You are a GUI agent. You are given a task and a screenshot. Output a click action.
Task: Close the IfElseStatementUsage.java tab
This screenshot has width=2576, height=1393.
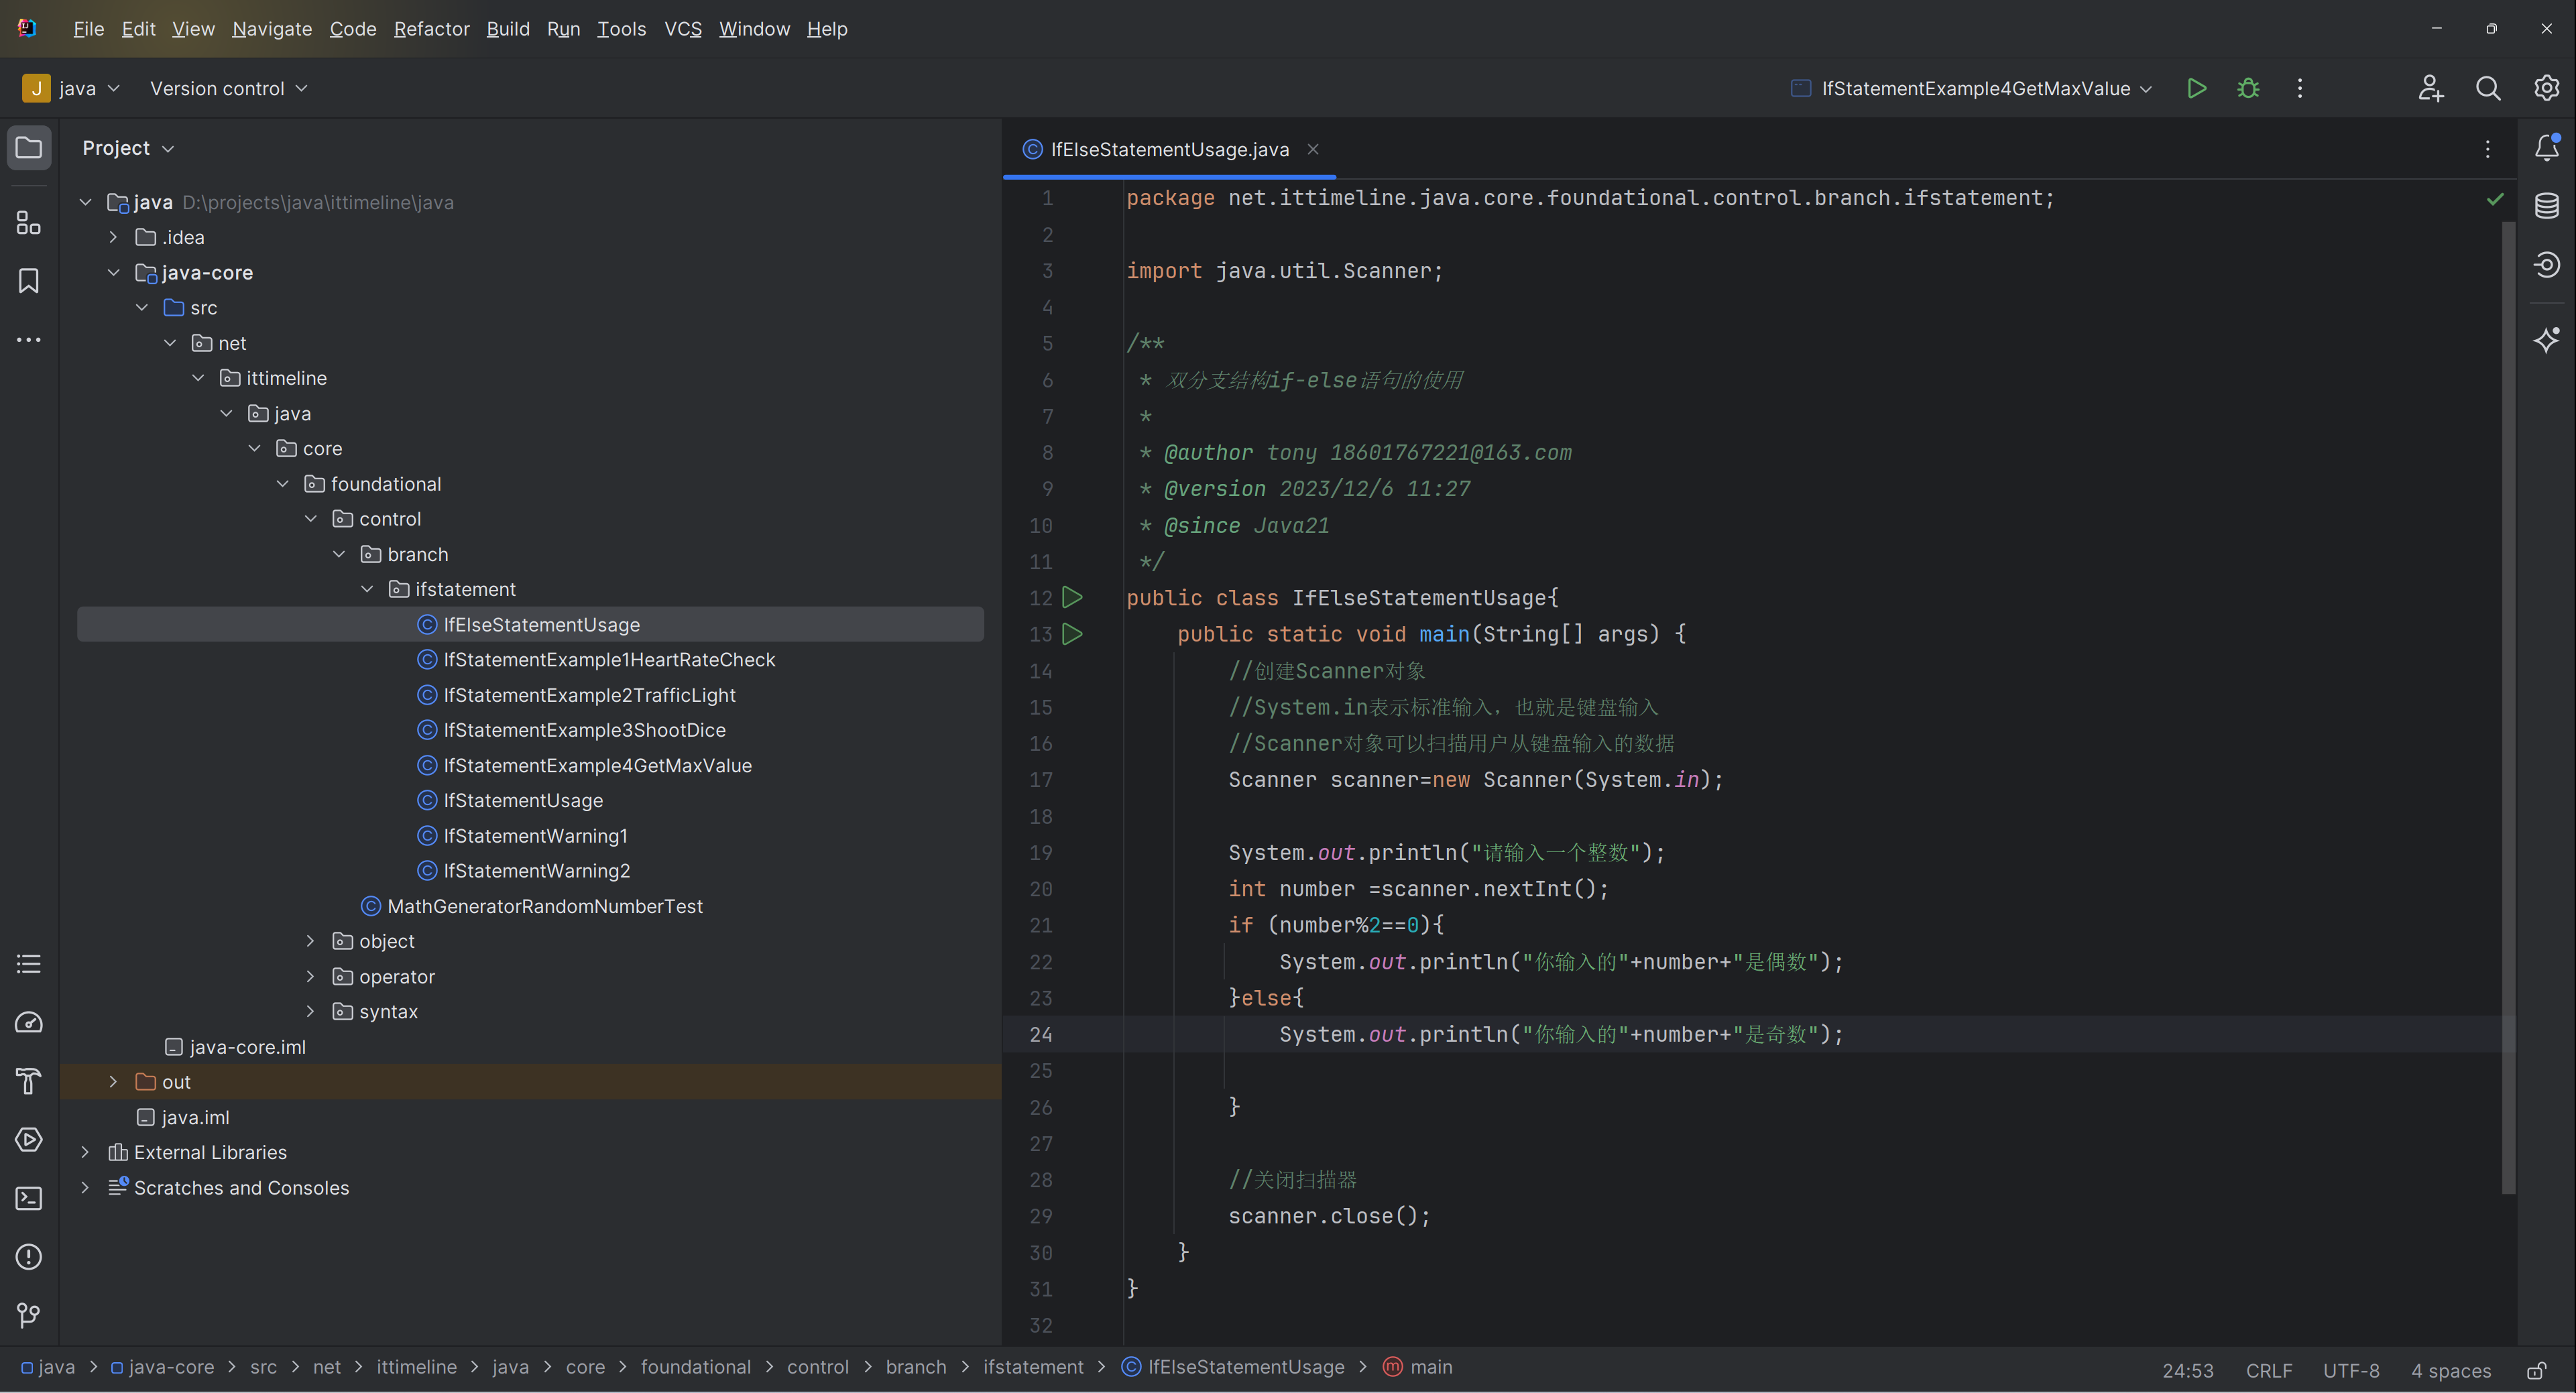click(x=1313, y=149)
